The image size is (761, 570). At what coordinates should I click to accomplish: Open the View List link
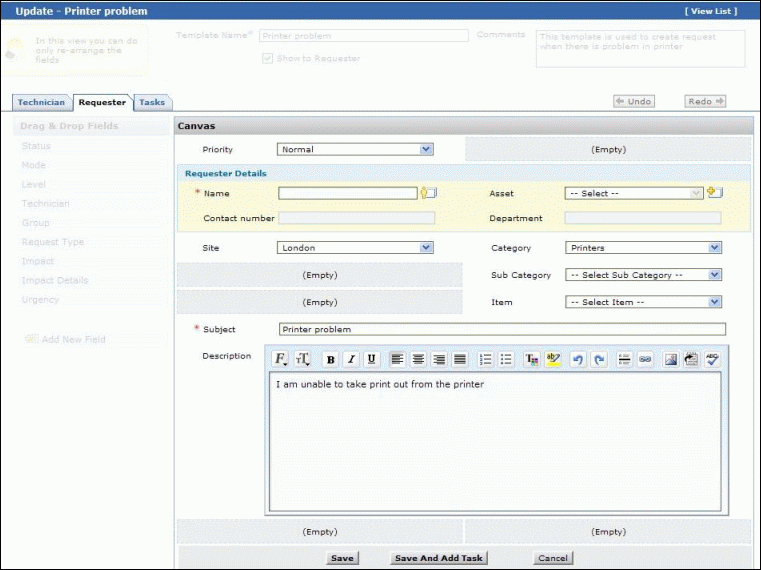(x=711, y=11)
